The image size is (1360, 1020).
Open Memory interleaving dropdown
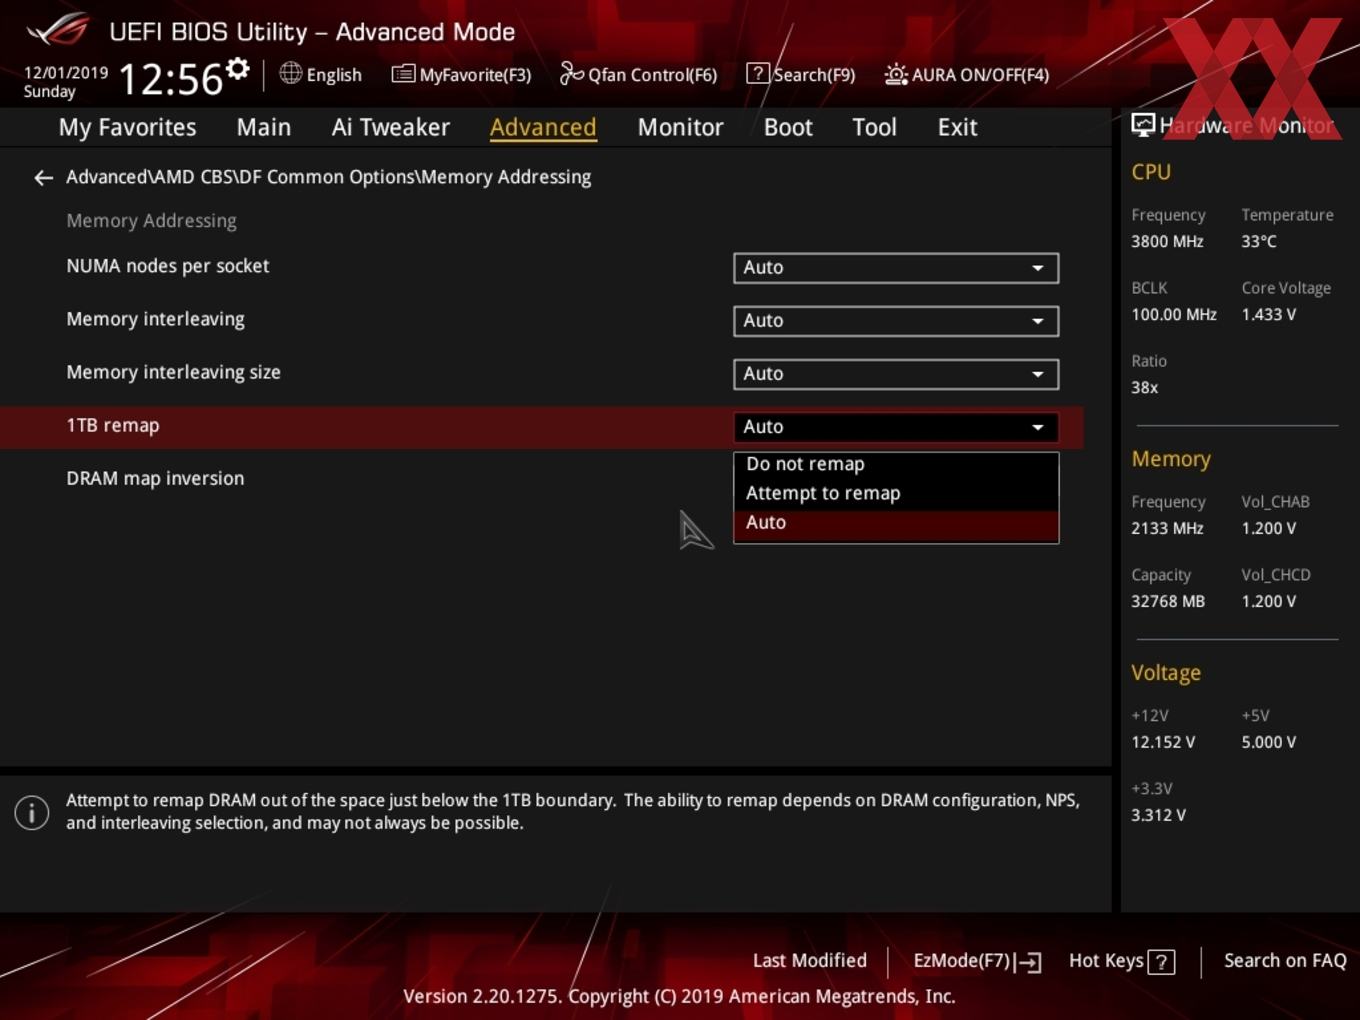896,321
